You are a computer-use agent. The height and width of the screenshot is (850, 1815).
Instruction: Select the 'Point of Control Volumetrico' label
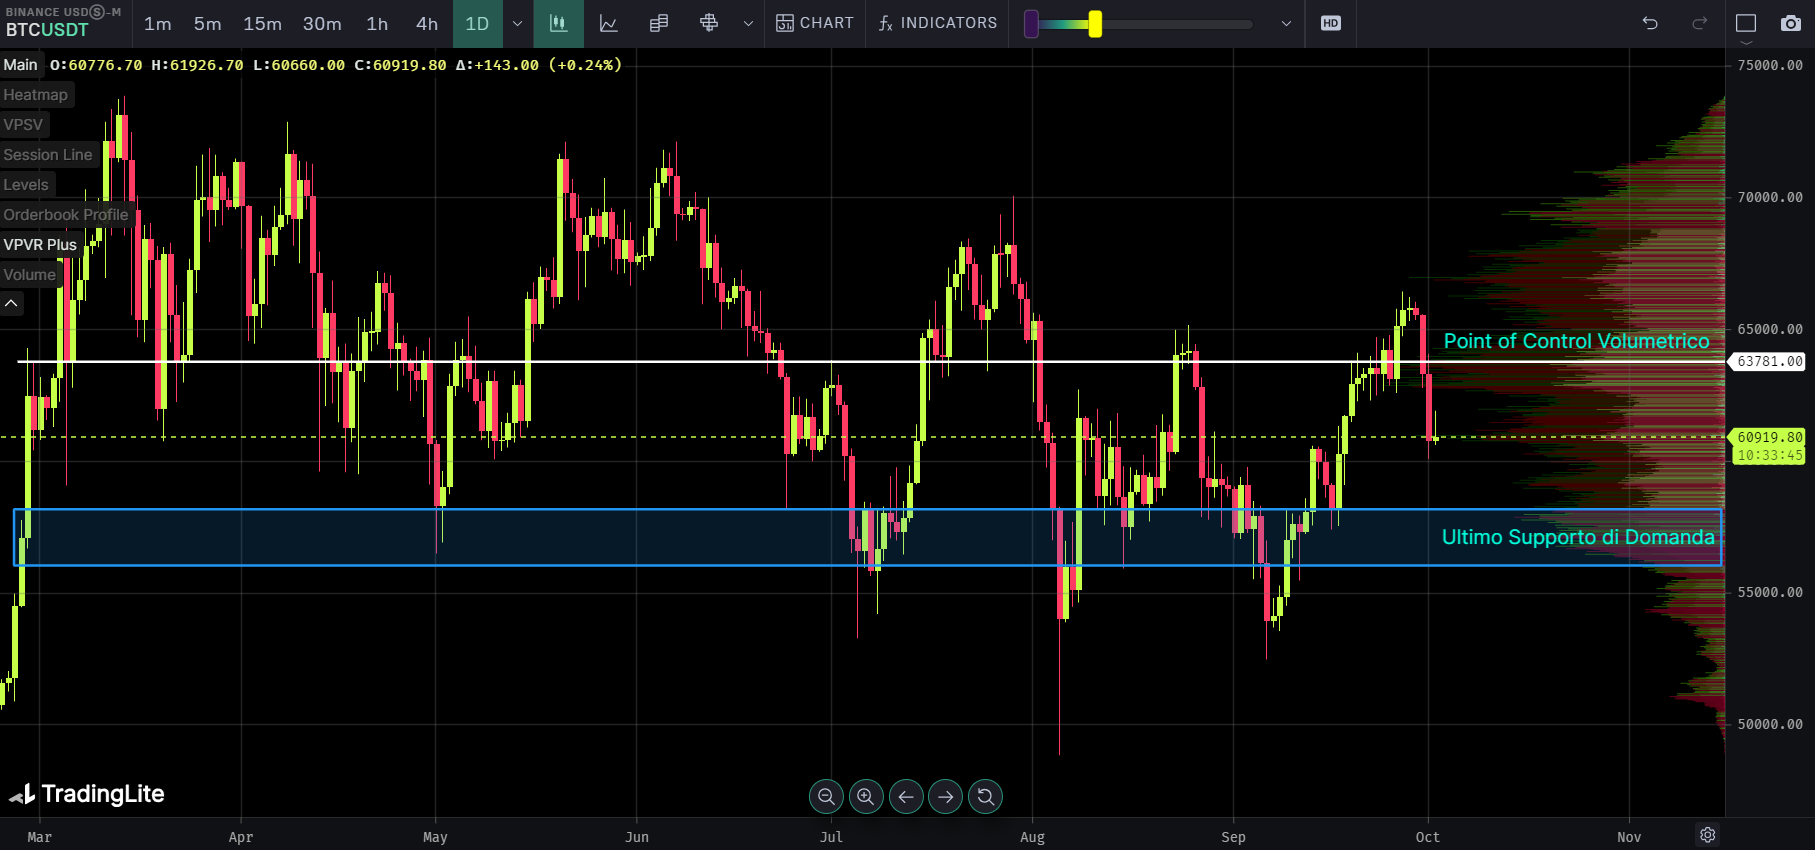(x=1576, y=341)
